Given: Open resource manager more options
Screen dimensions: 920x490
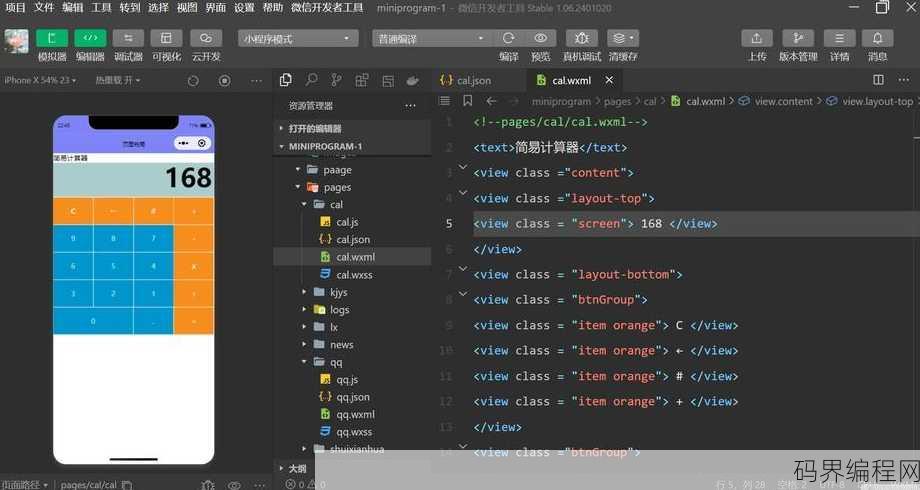Looking at the screenshot, I should pos(410,106).
